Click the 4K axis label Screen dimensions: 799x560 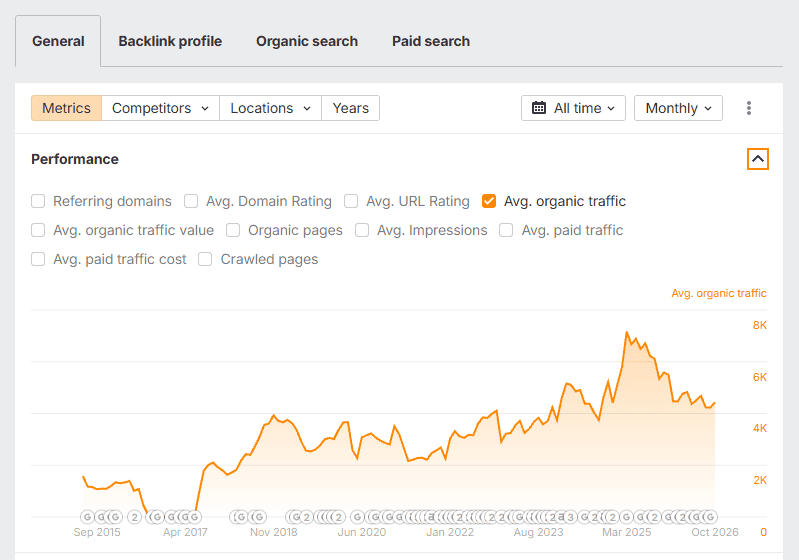[760, 428]
